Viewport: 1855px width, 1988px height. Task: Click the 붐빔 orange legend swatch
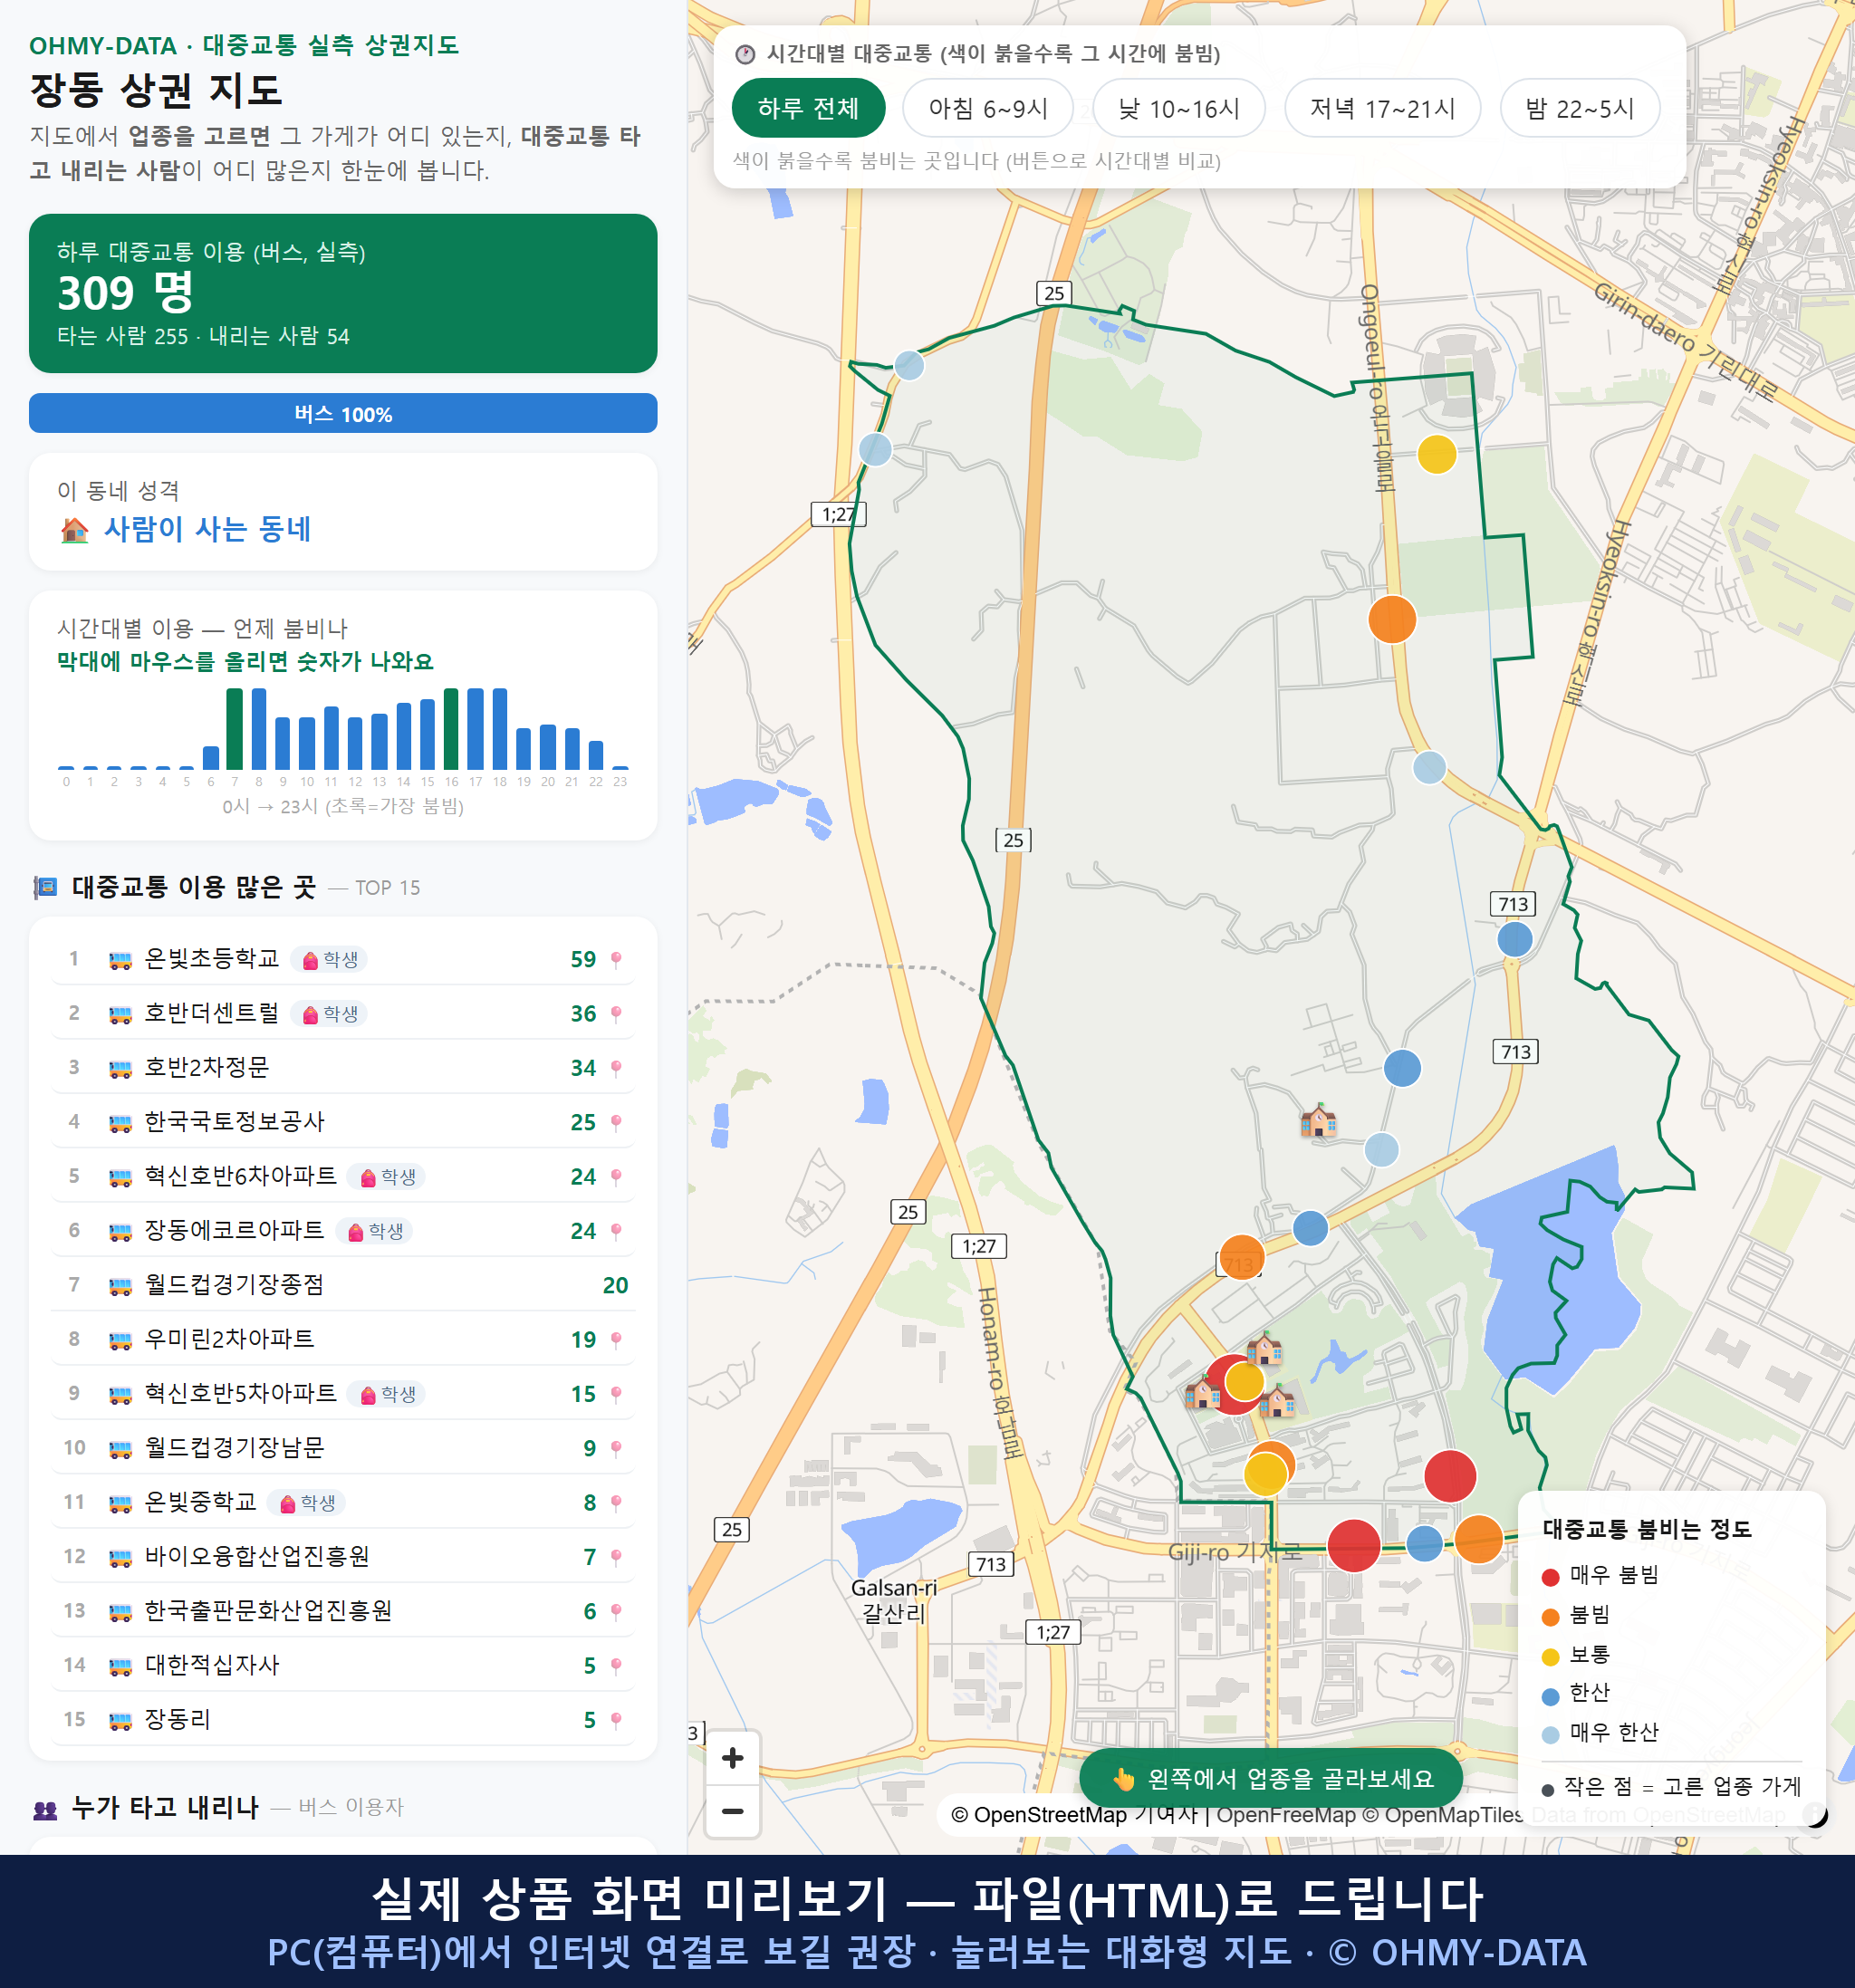(1550, 1617)
